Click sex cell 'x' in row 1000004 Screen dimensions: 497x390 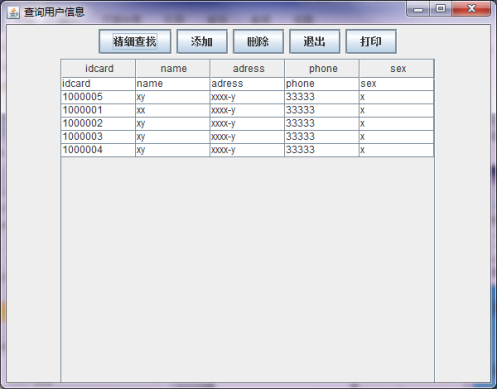pyautogui.click(x=397, y=150)
